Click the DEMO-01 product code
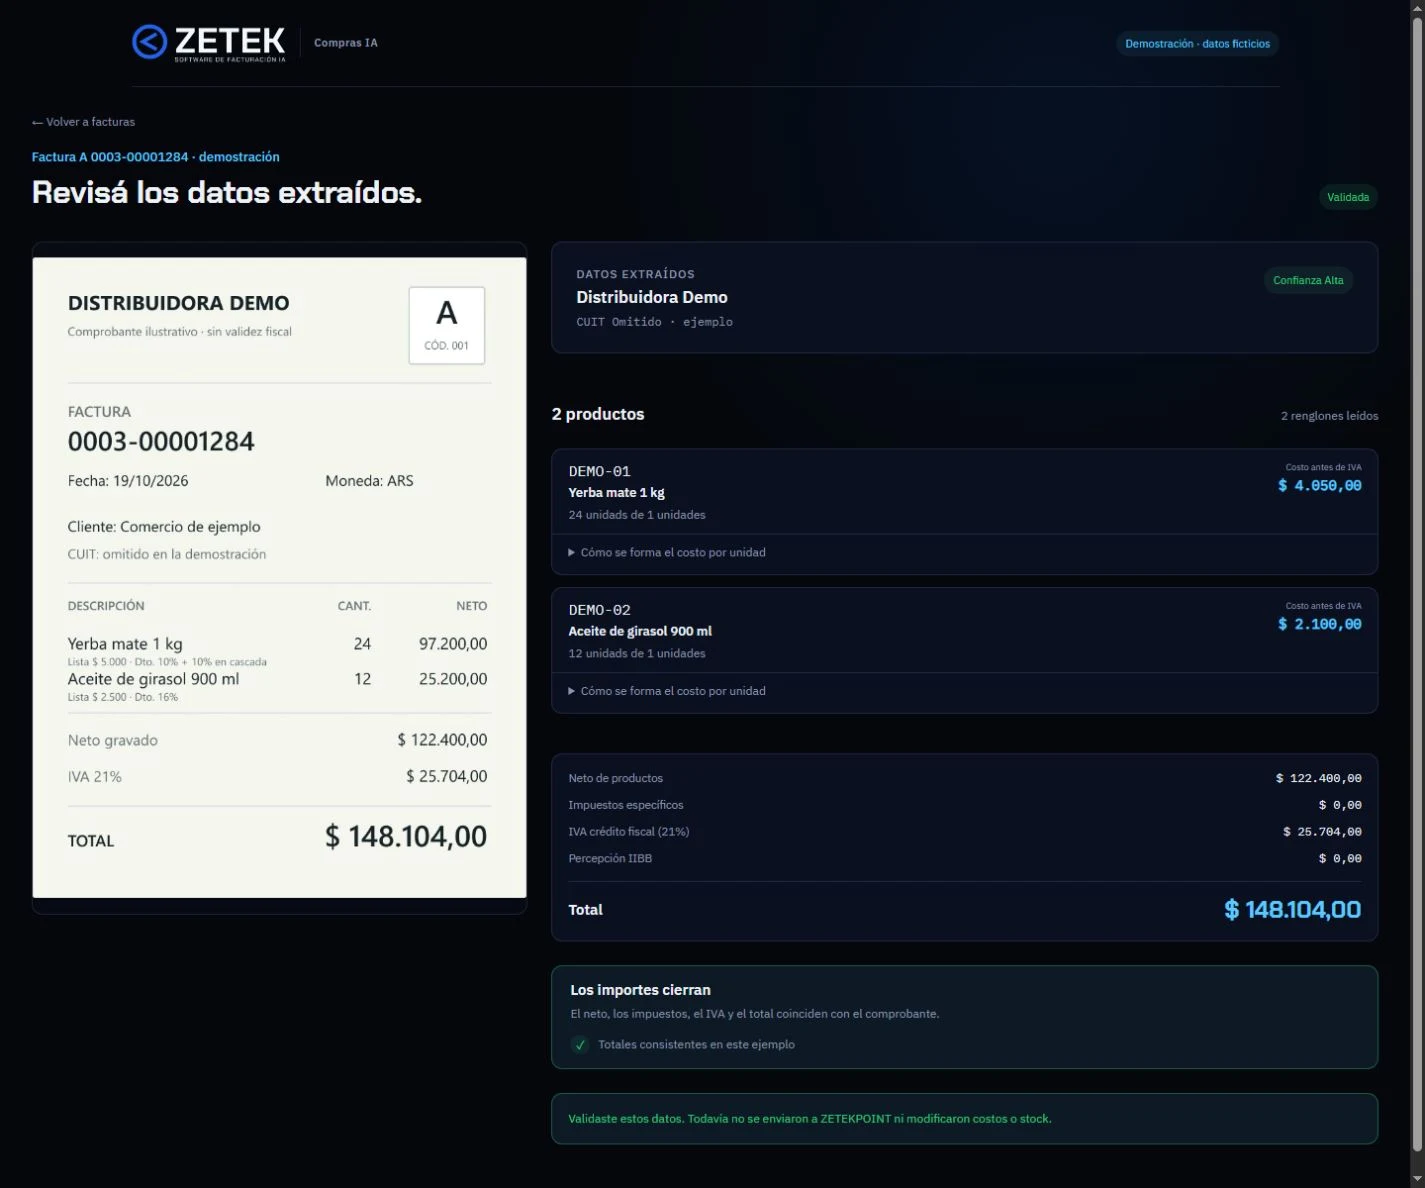Screen dimensions: 1425x1188 [x=600, y=471]
